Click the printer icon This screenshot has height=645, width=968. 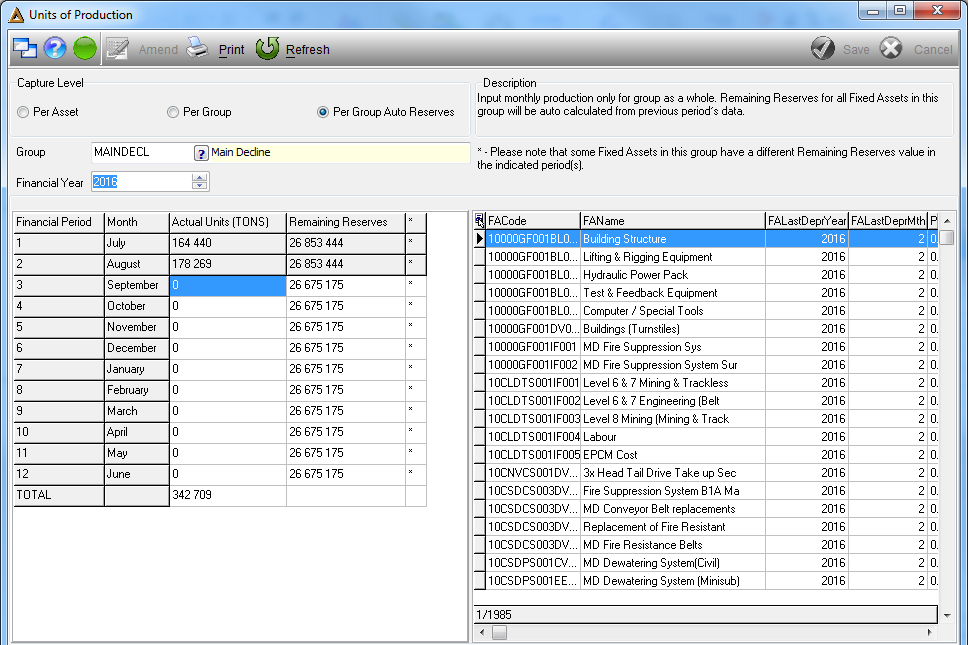coord(198,48)
